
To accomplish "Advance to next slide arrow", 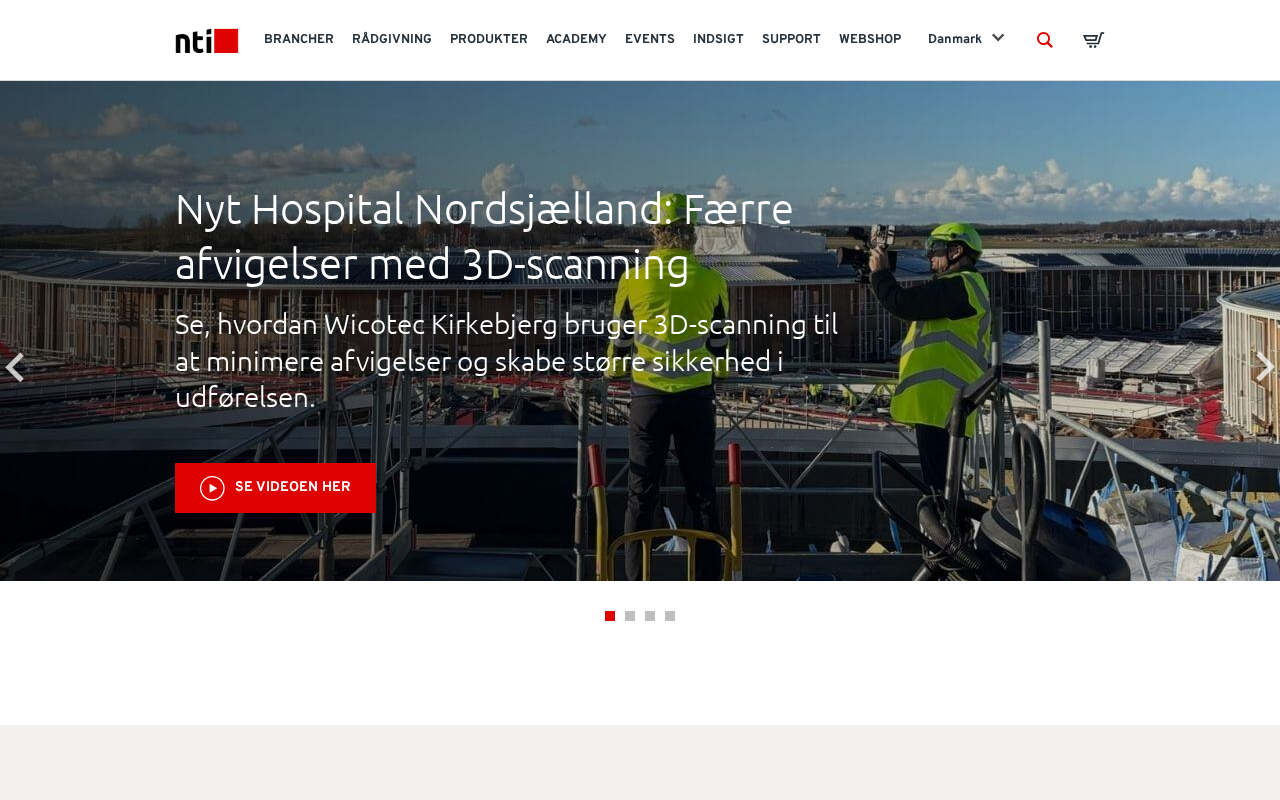I will (1265, 367).
